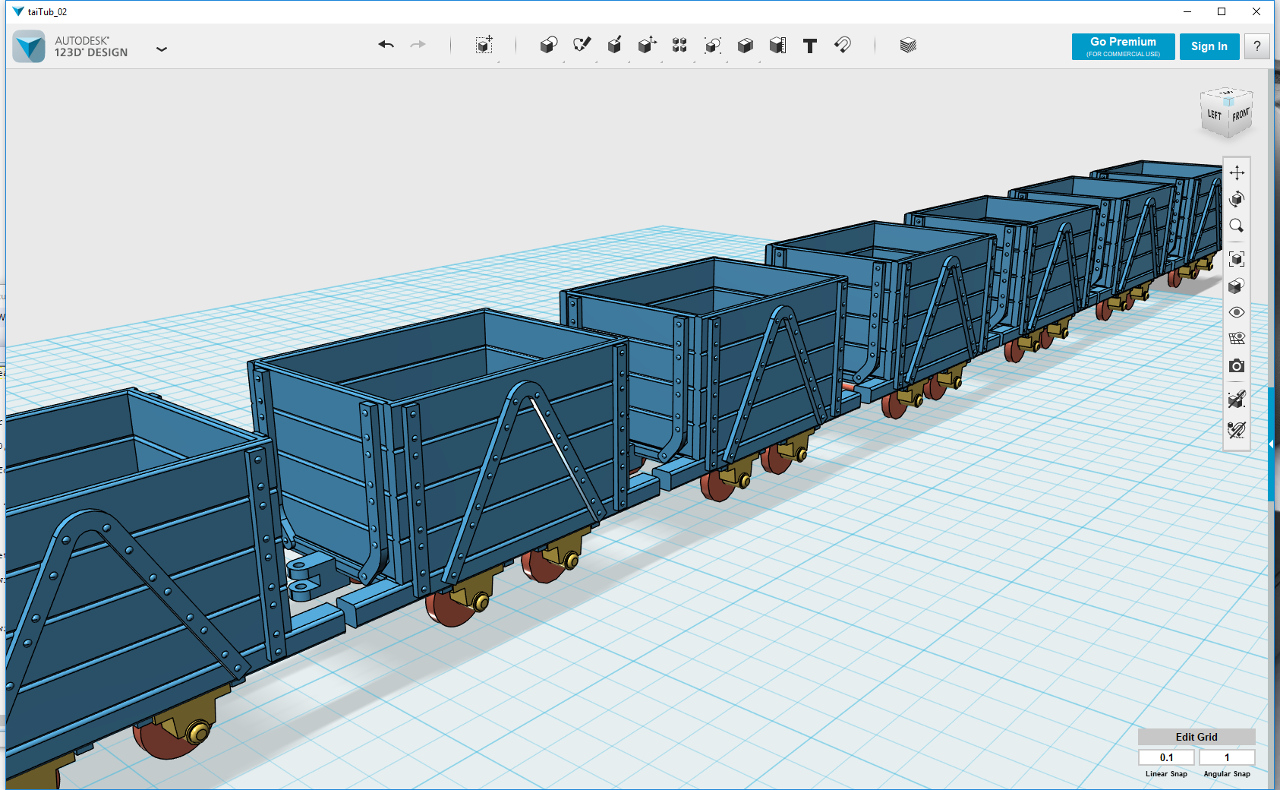Open the Modify tool menu
The height and width of the screenshot is (790, 1280).
click(x=647, y=45)
